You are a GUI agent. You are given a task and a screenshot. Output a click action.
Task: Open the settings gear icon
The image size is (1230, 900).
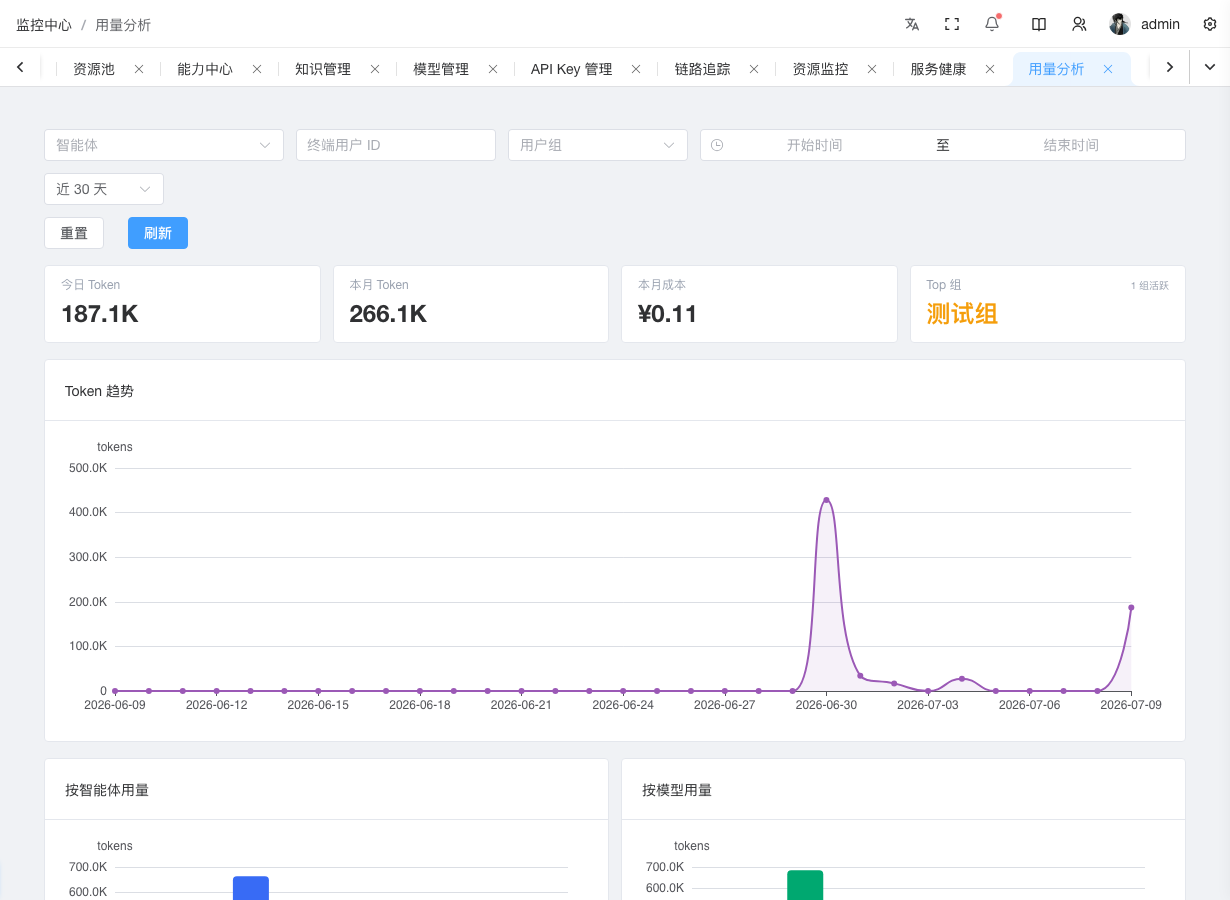tap(1210, 24)
